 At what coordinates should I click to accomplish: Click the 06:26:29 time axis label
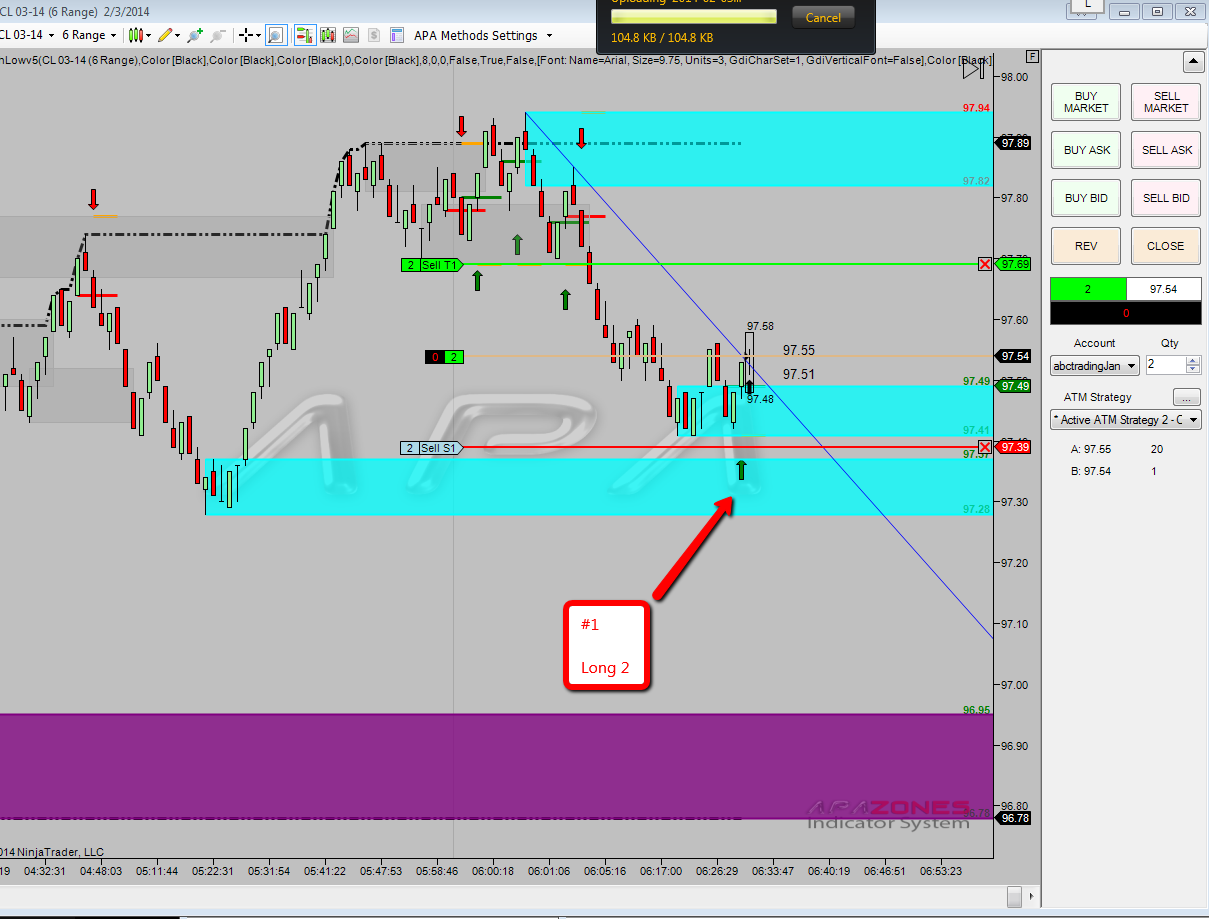point(717,871)
